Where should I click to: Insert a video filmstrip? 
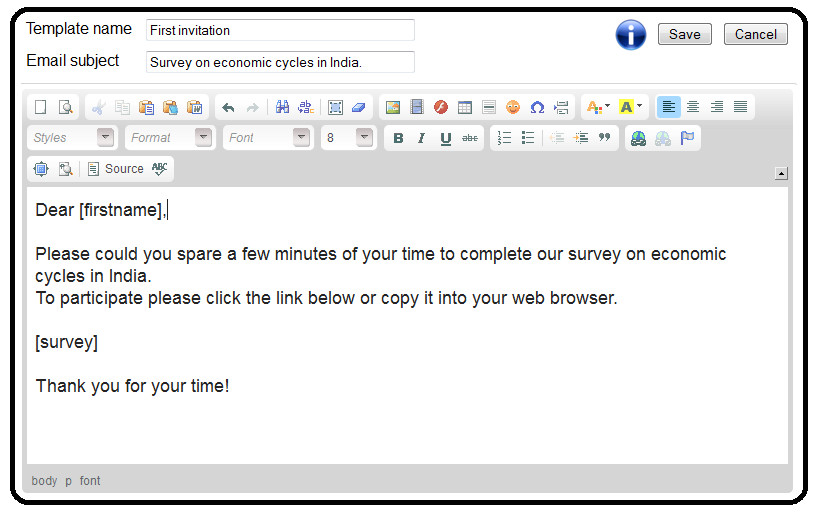coord(417,107)
